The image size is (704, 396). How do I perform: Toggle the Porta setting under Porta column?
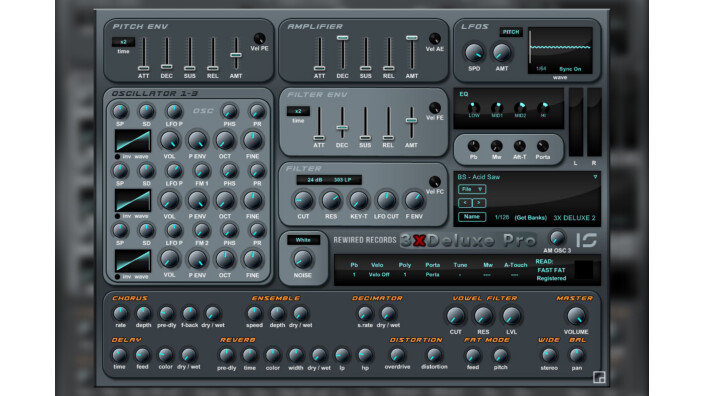(432, 274)
